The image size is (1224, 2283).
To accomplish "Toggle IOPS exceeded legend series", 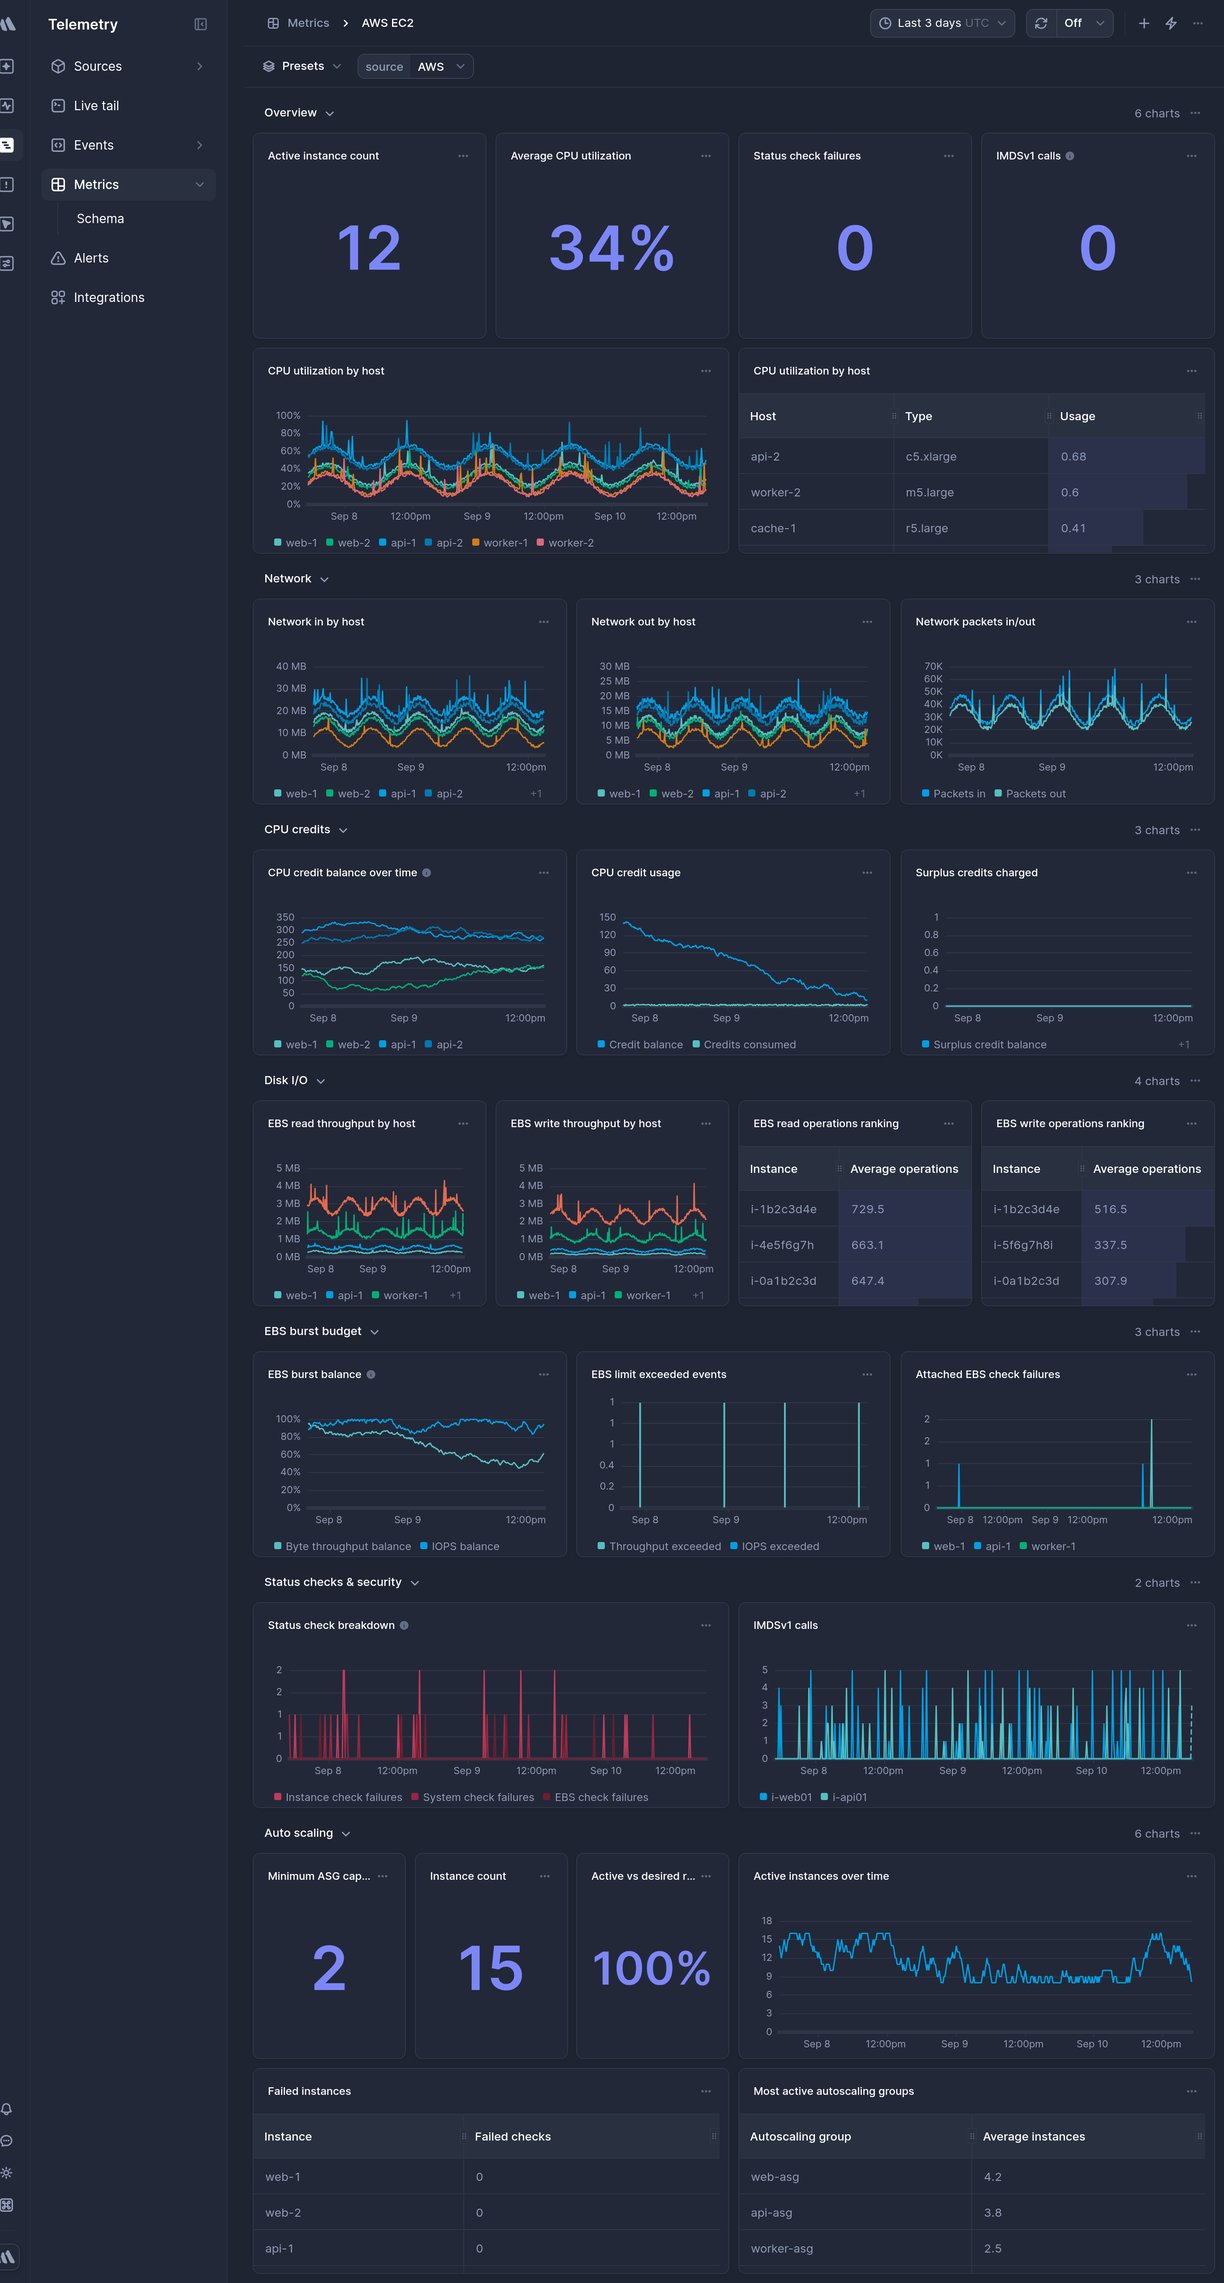I will (774, 1547).
